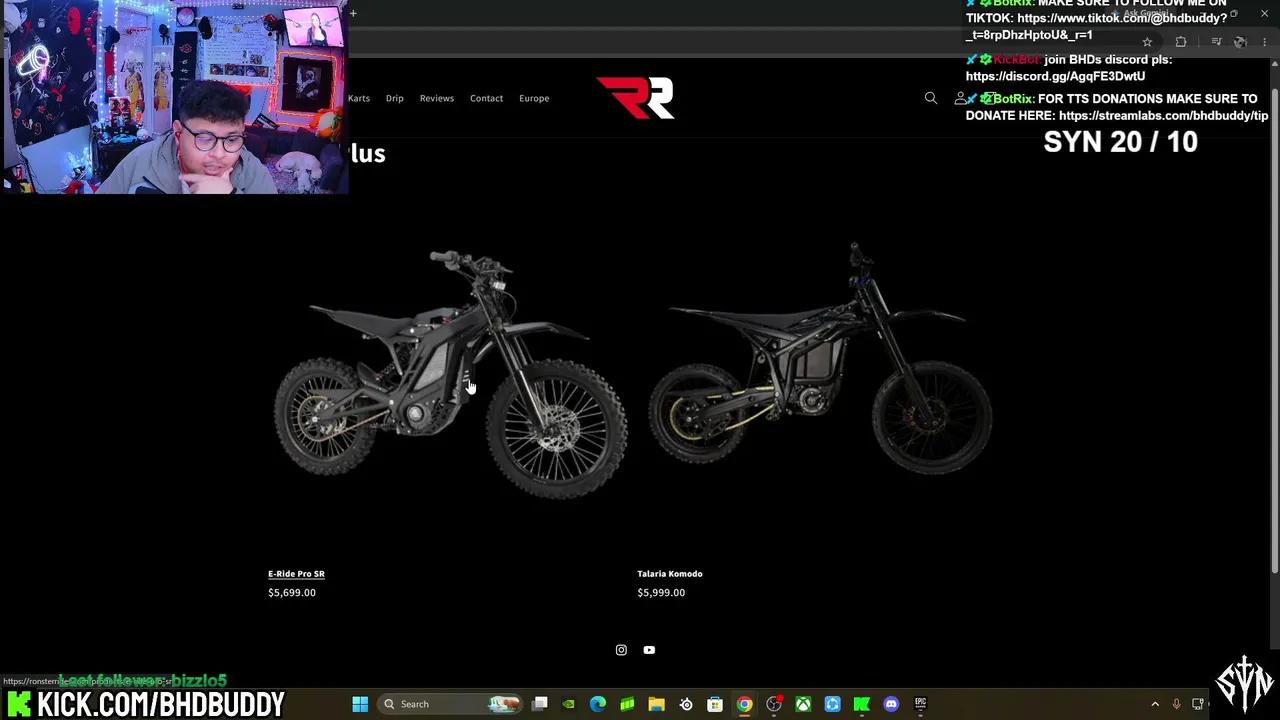Open Chrome media controls icon
This screenshot has width=1280, height=720.
tap(1216, 42)
